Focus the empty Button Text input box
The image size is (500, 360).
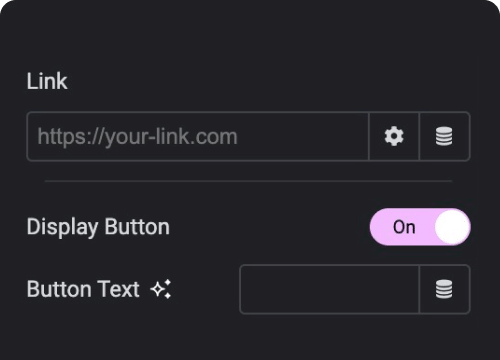coord(329,289)
